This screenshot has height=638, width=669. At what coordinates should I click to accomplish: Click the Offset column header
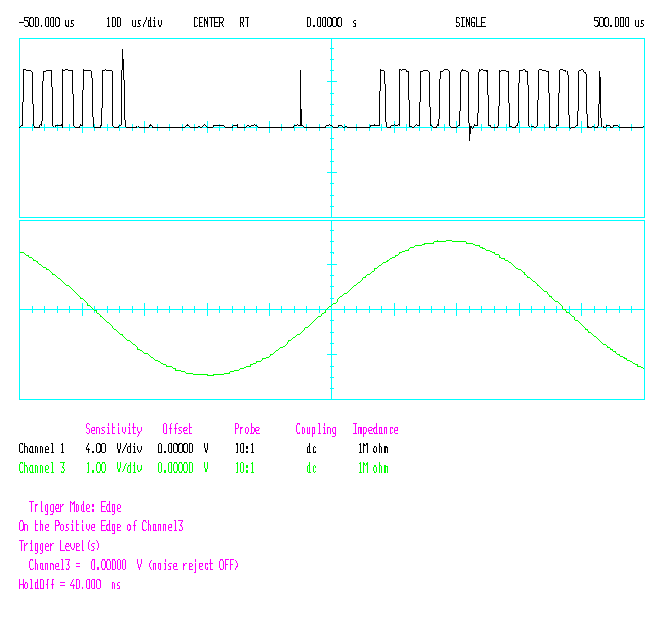(x=177, y=429)
